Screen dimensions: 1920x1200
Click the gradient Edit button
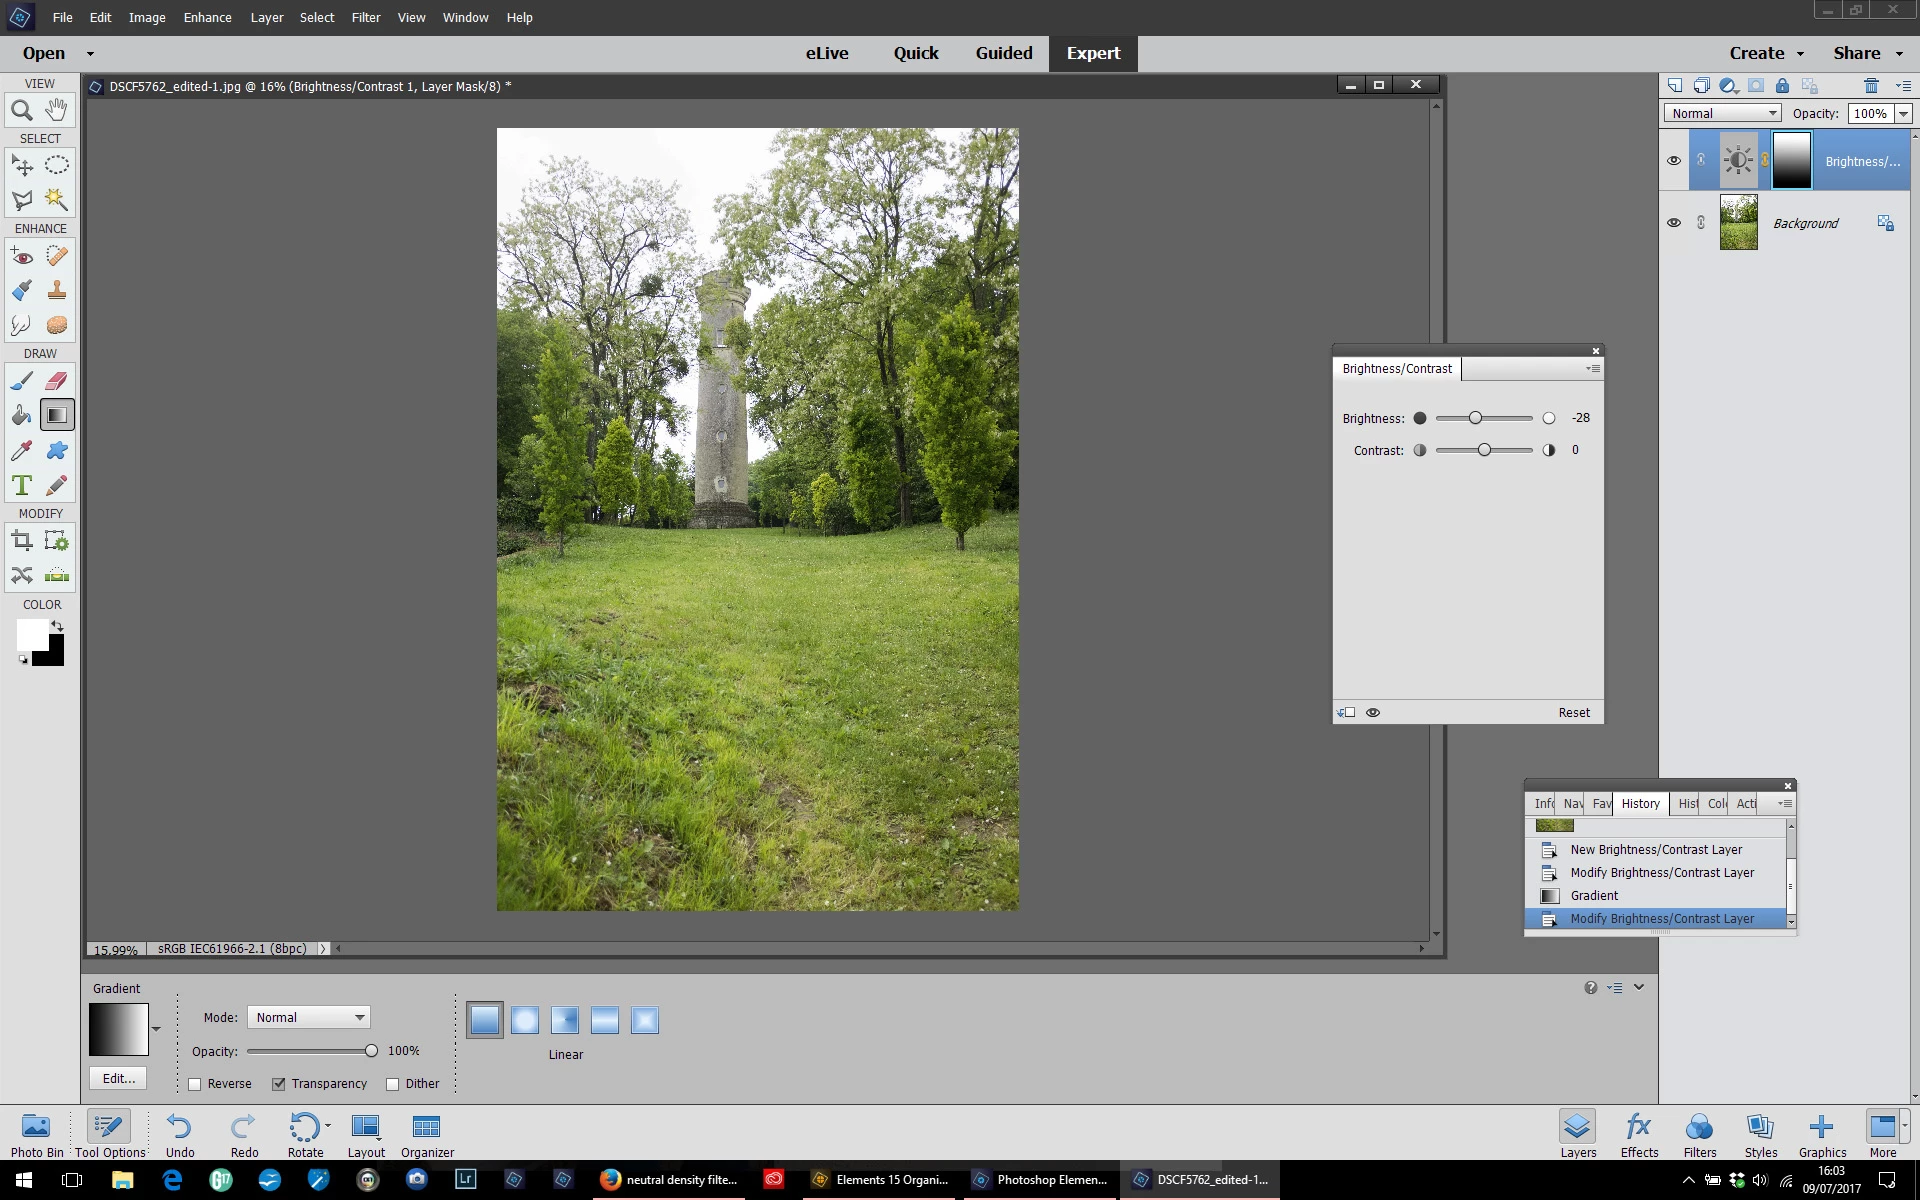pos(118,1078)
